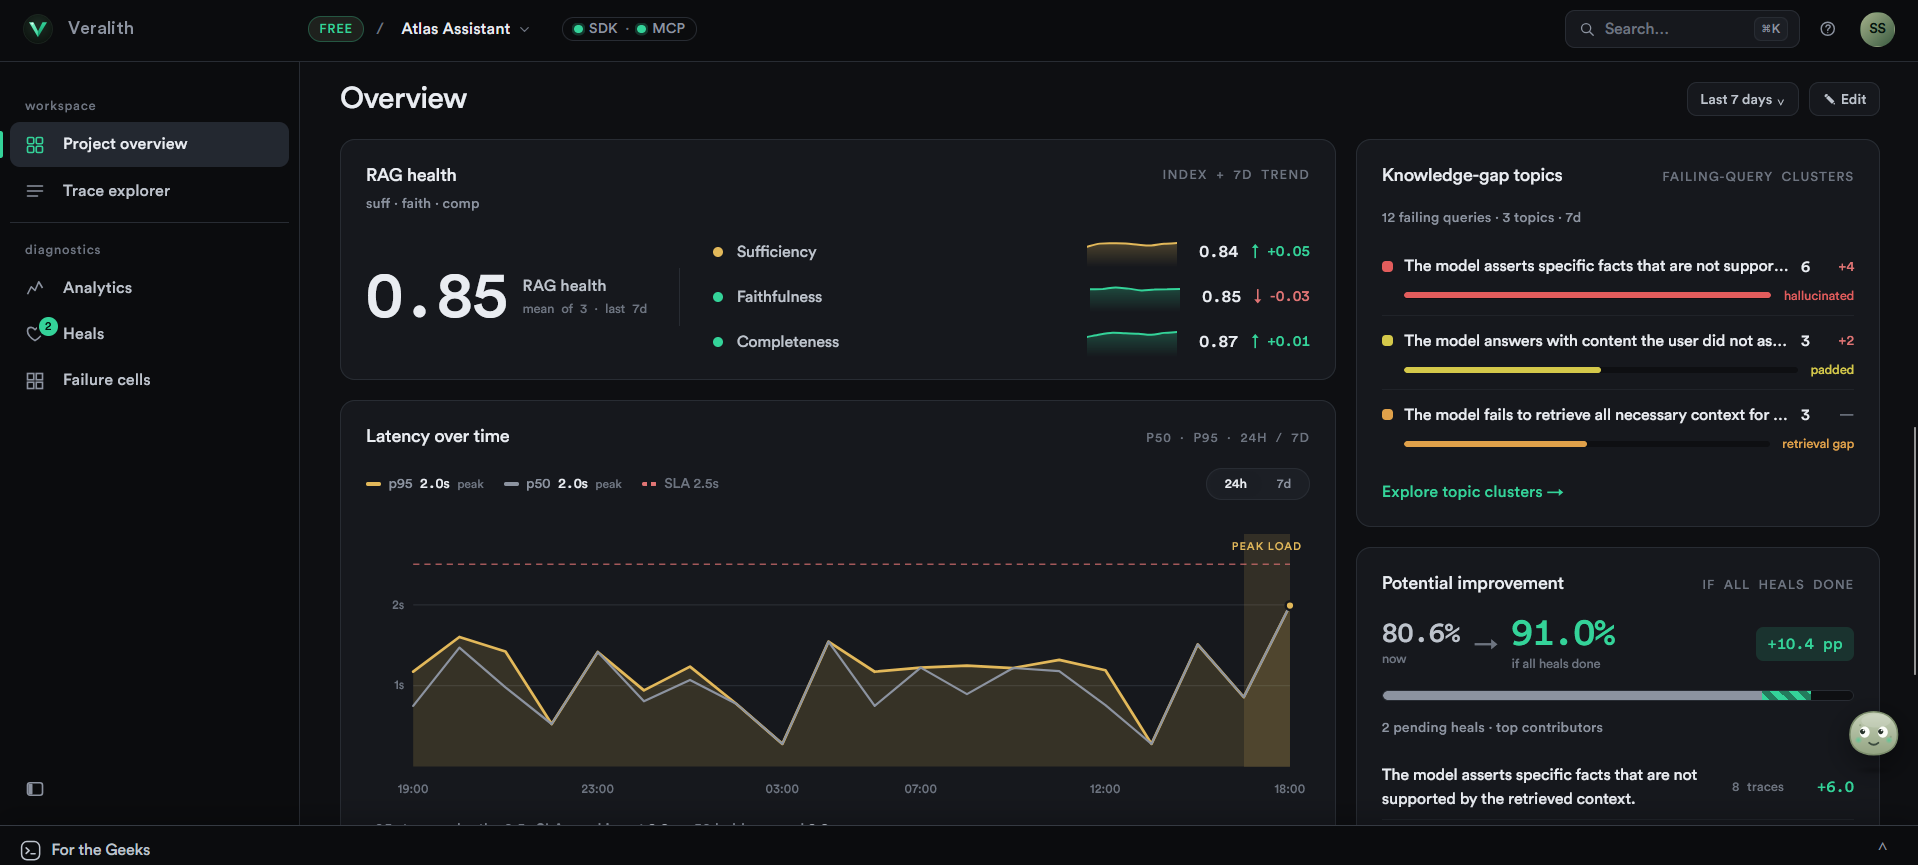The height and width of the screenshot is (865, 1918).
Task: Click the page vertical scrollbar
Action: tap(1914, 550)
